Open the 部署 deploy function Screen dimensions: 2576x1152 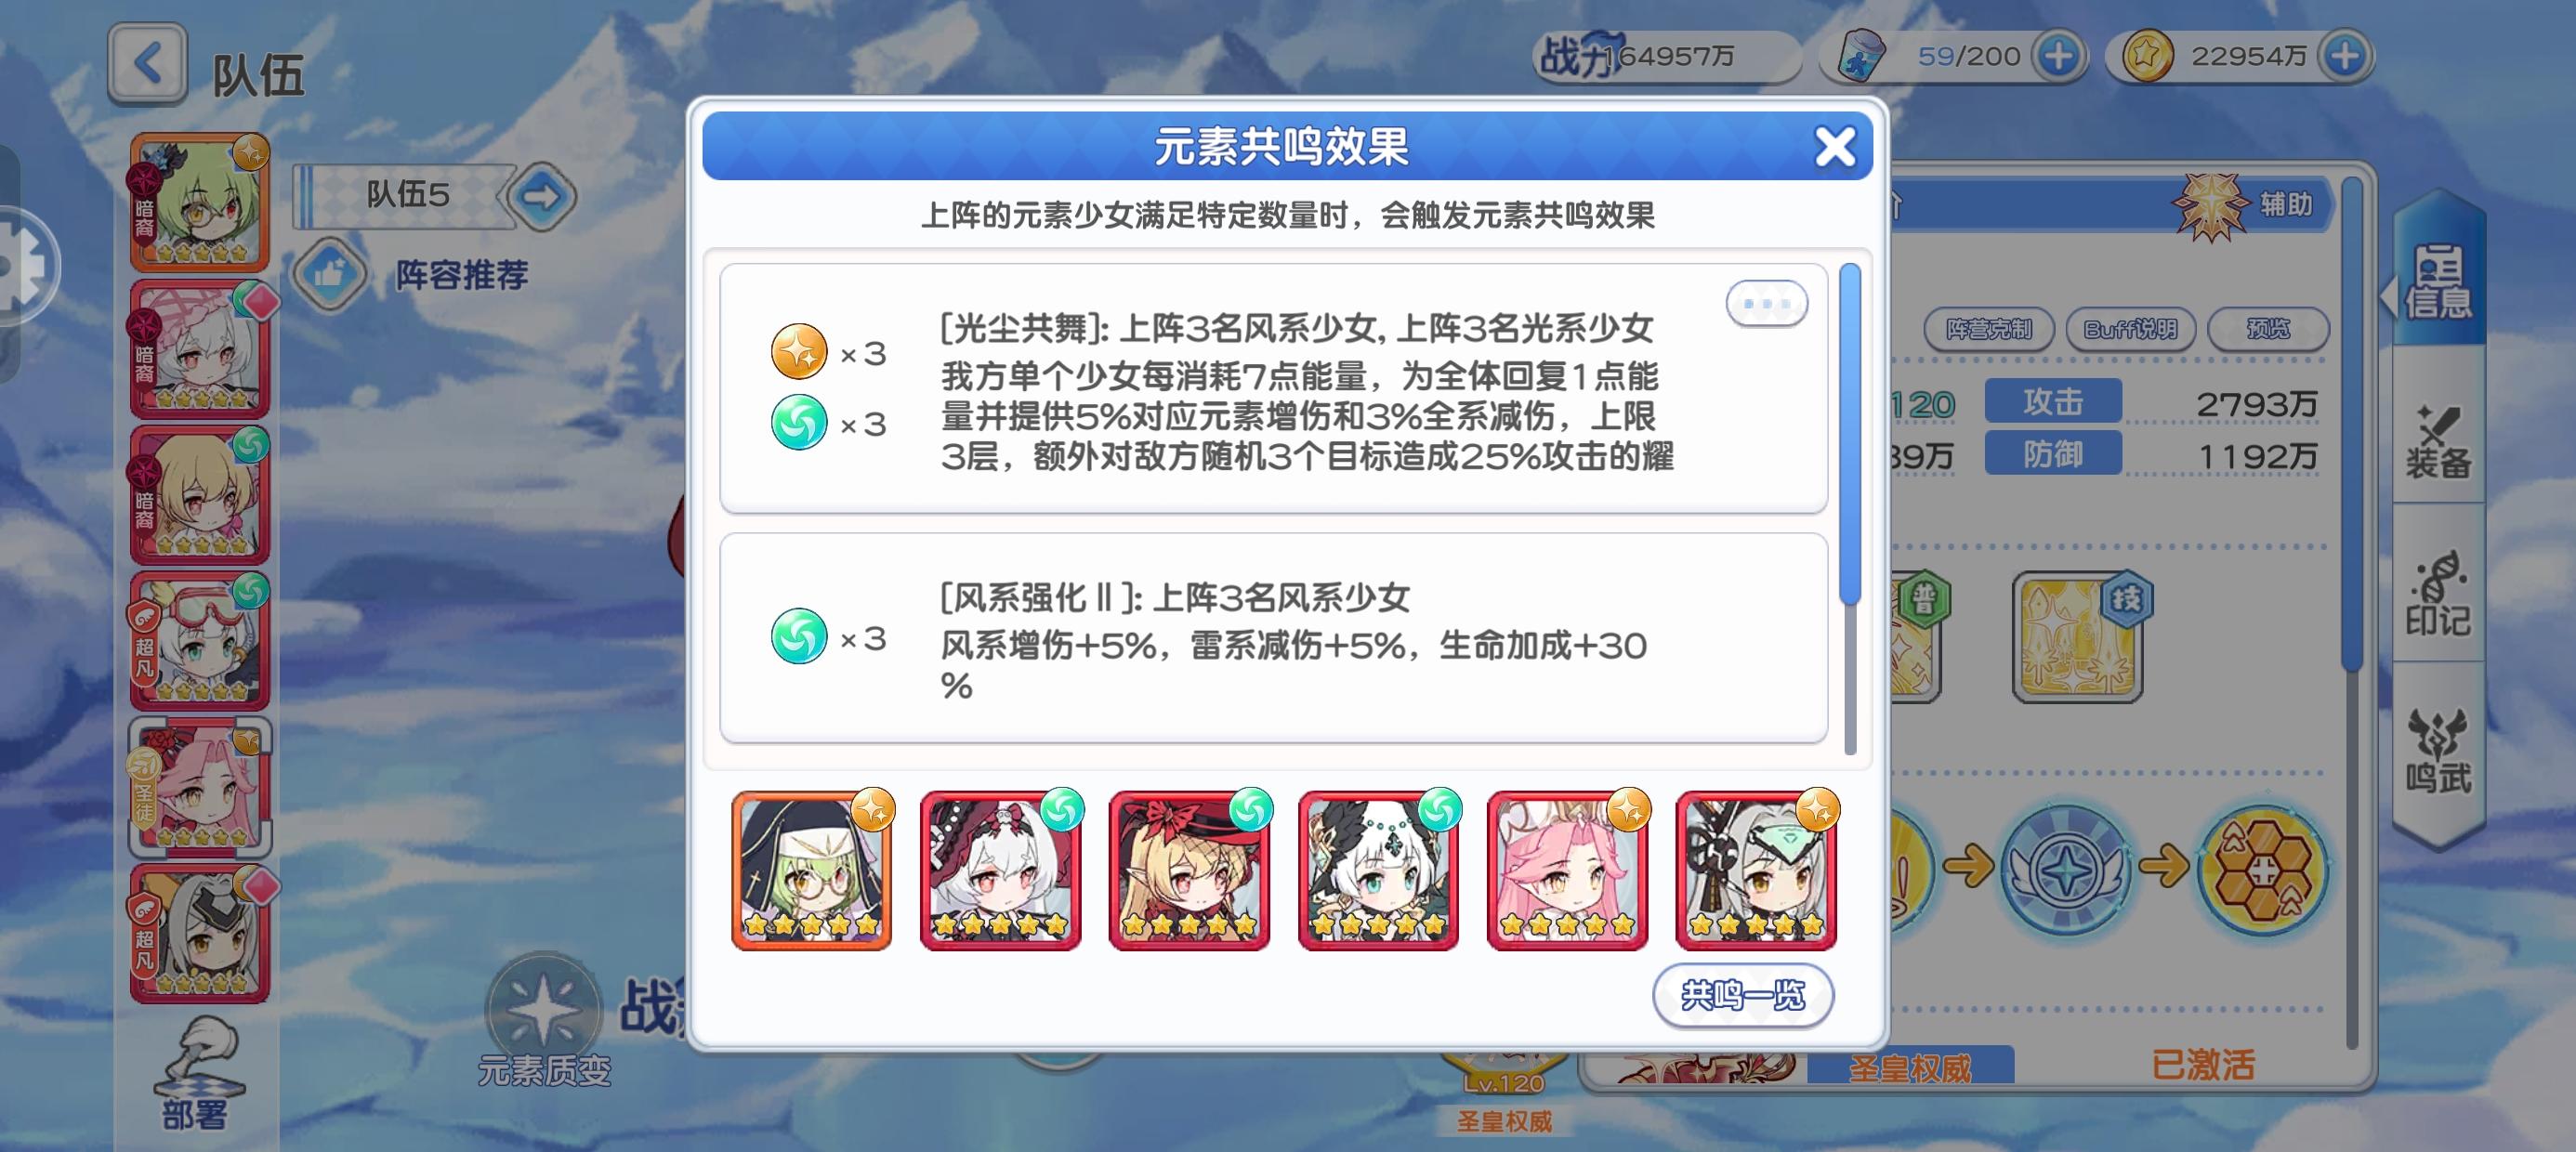(196, 1074)
